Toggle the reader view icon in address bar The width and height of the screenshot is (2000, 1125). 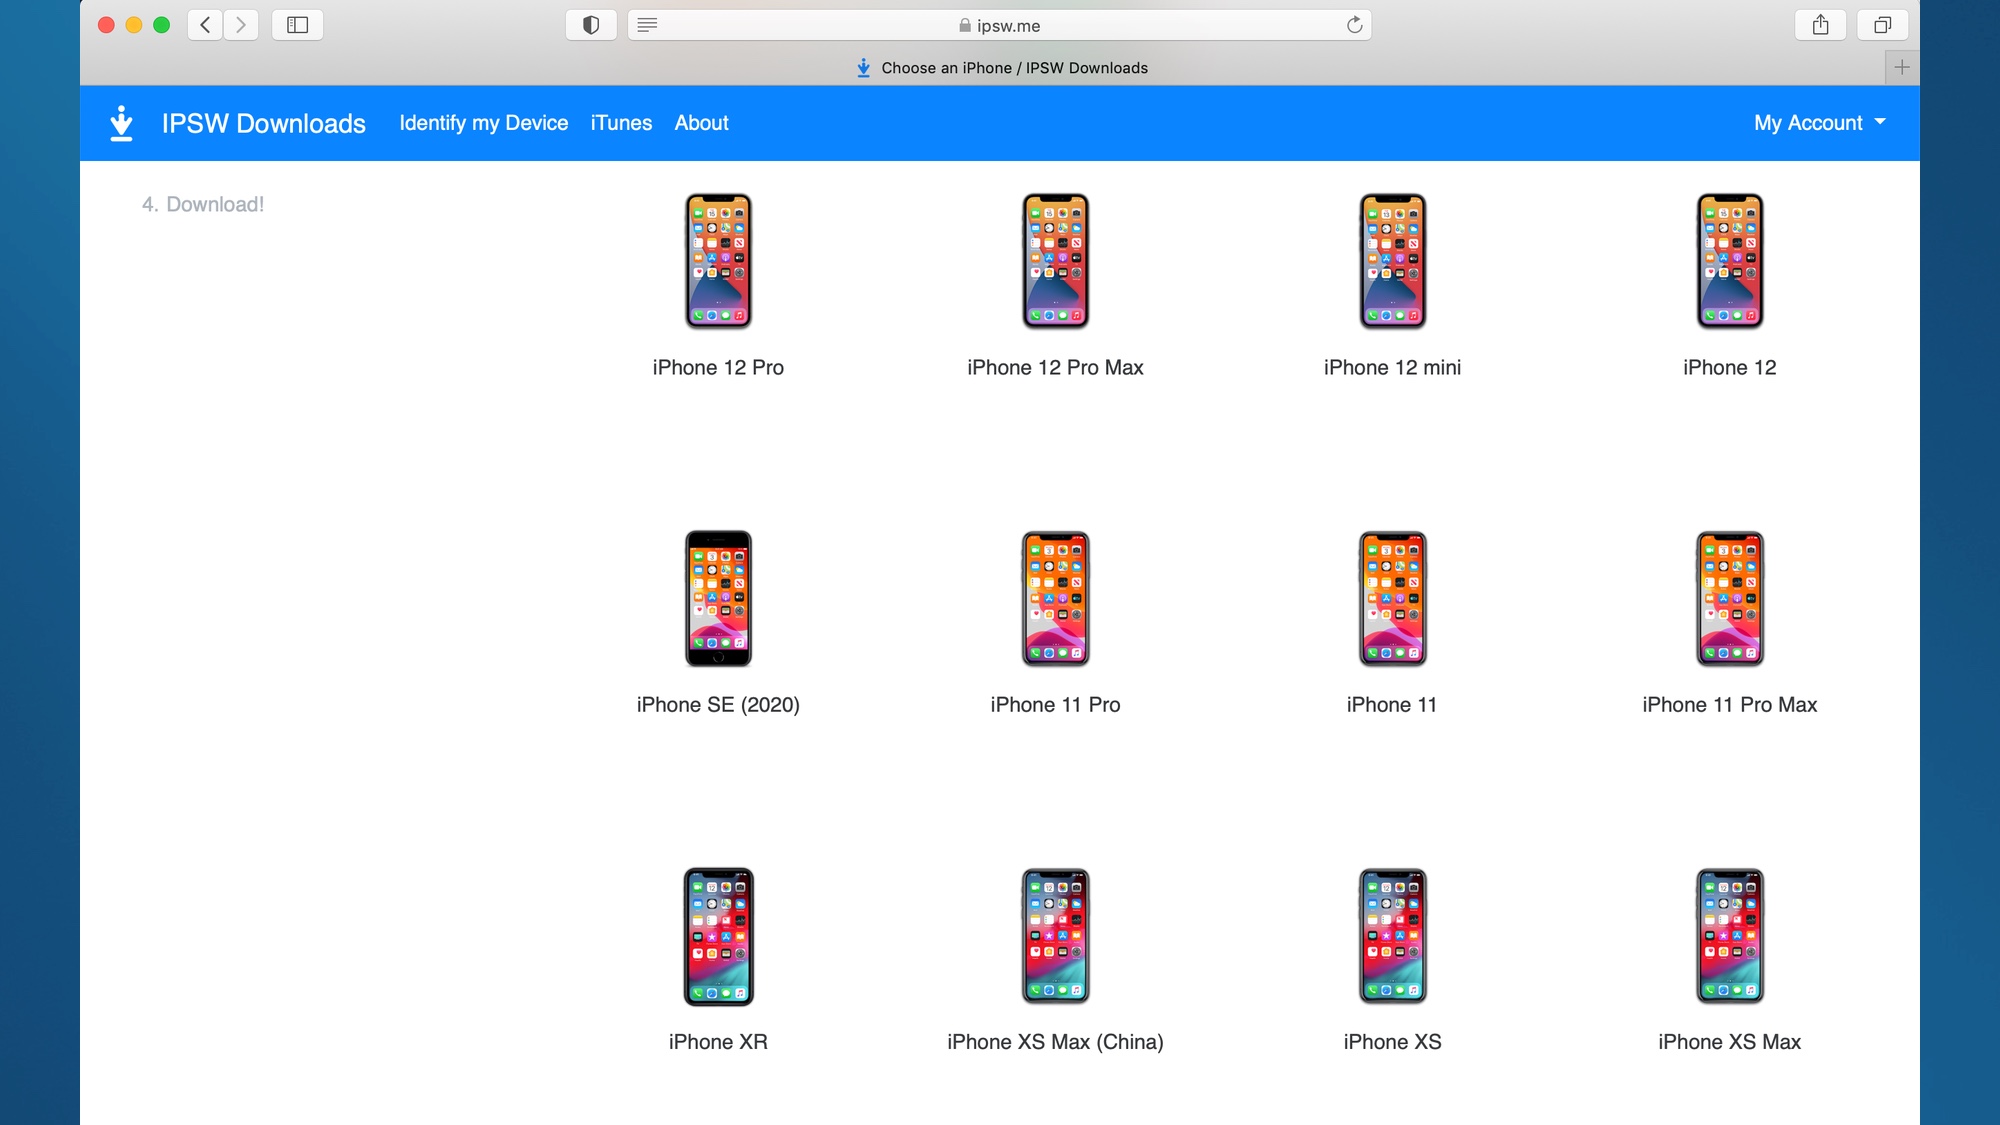pos(646,25)
